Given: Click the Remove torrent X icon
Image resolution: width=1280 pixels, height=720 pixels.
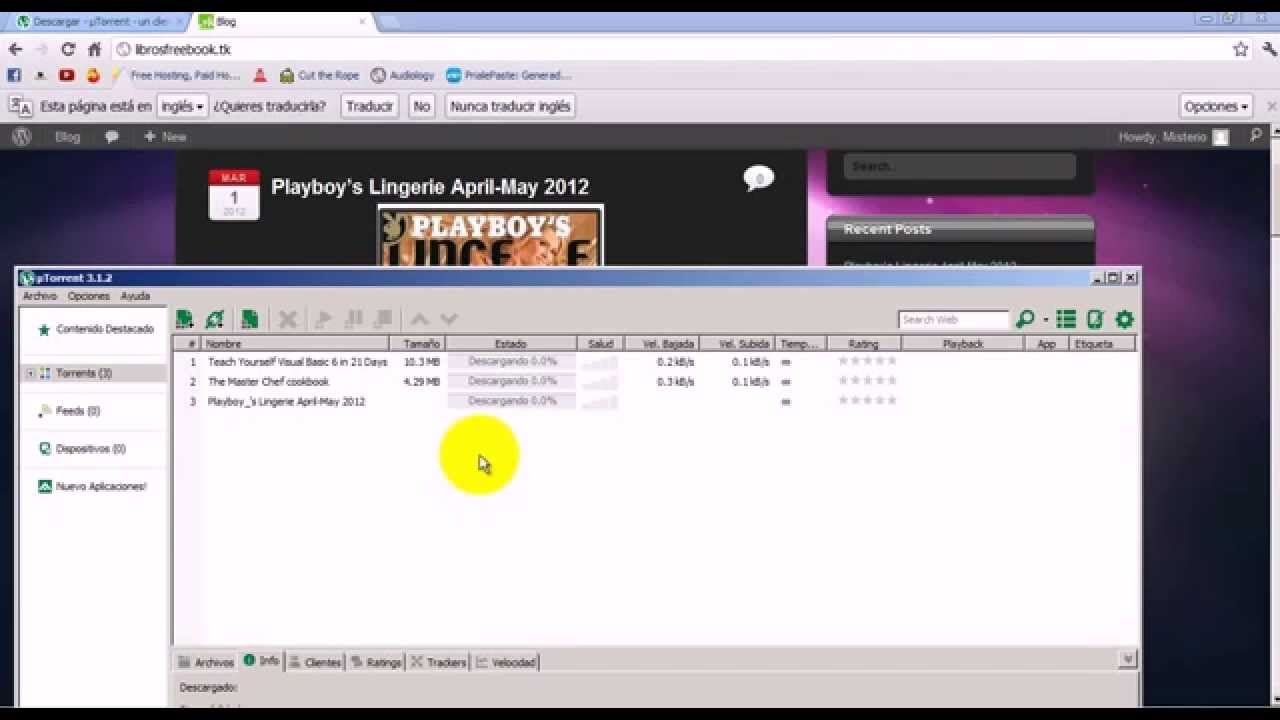Looking at the screenshot, I should coord(288,319).
